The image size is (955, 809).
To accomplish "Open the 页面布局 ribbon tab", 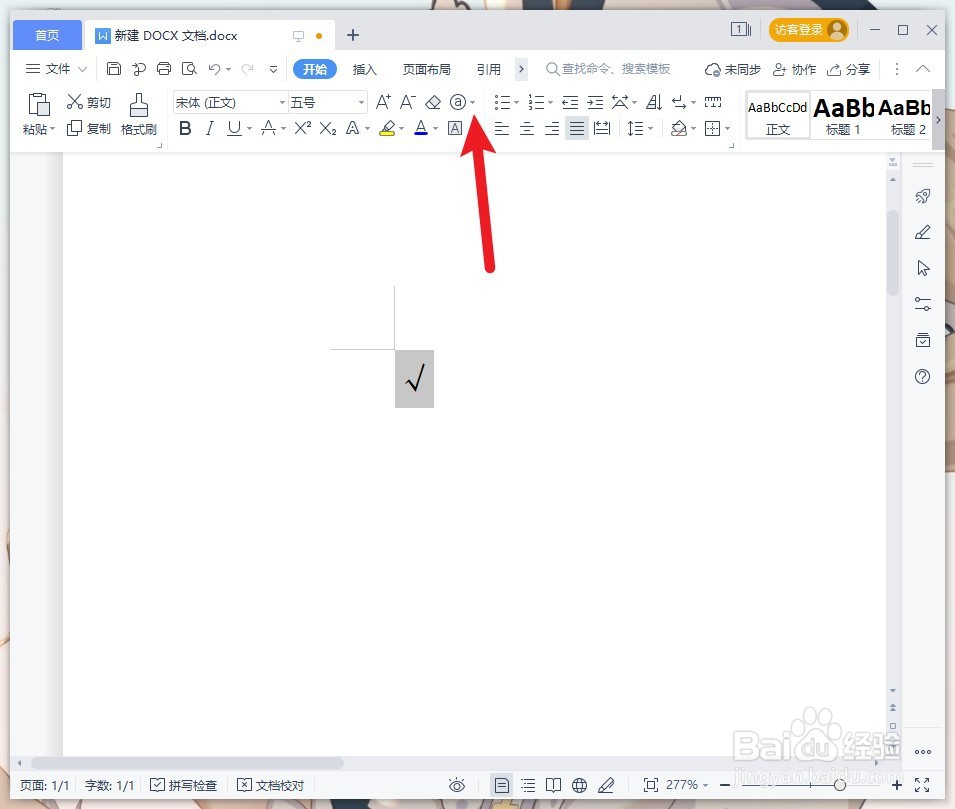I will click(x=427, y=69).
